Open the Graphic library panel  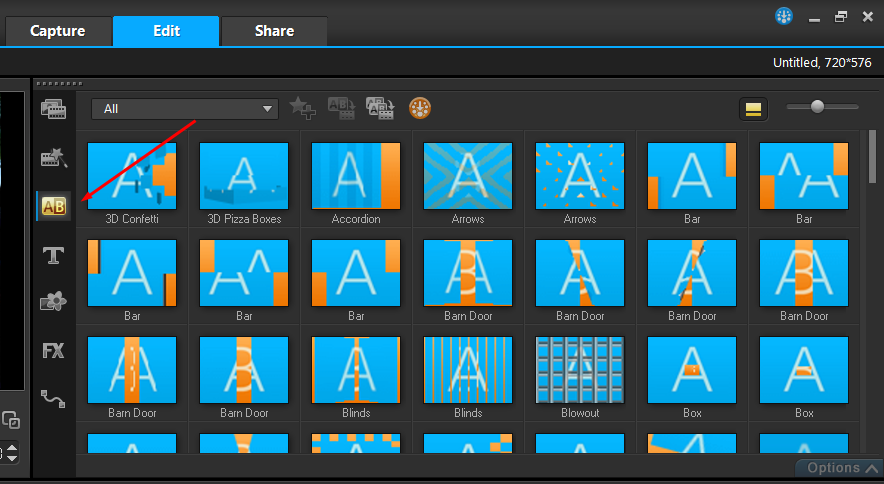pos(52,302)
